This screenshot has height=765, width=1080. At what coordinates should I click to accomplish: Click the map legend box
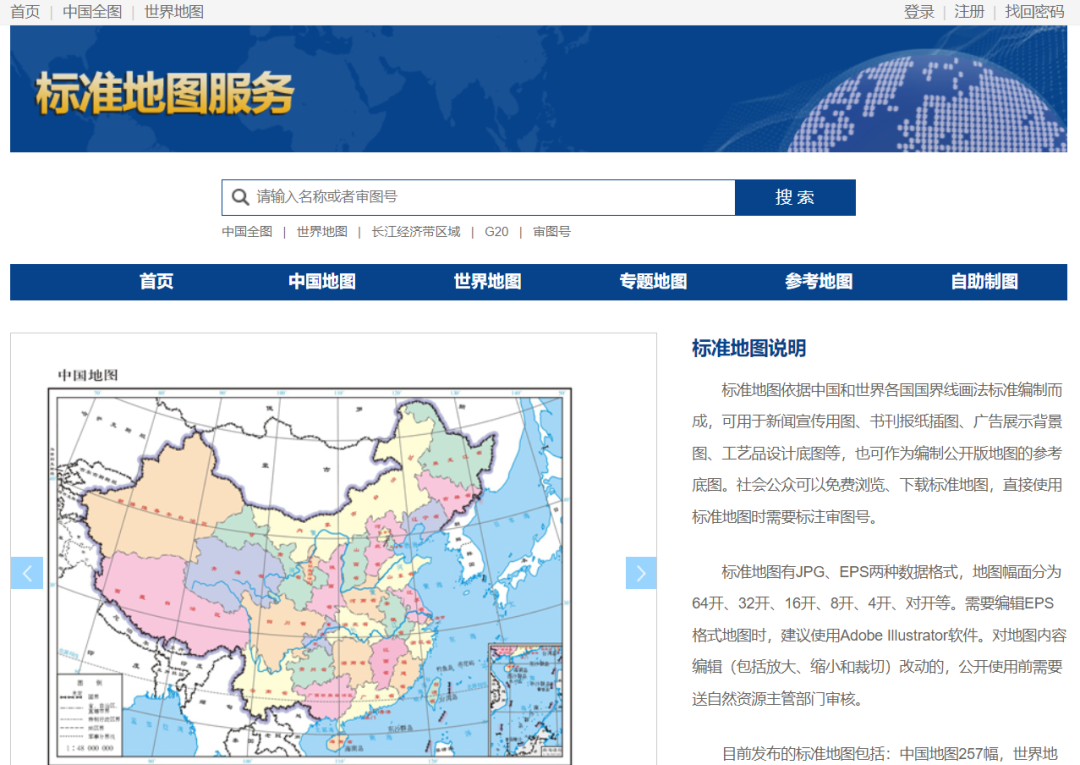90,715
